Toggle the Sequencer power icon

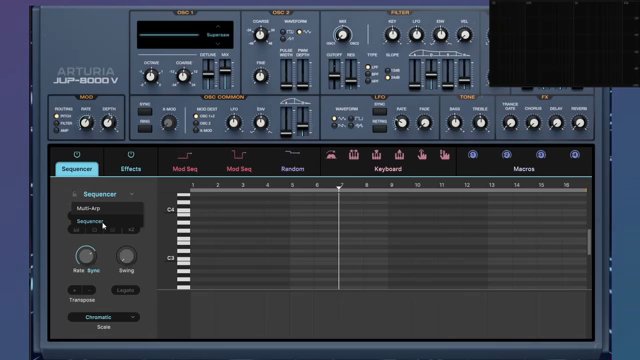click(77, 155)
